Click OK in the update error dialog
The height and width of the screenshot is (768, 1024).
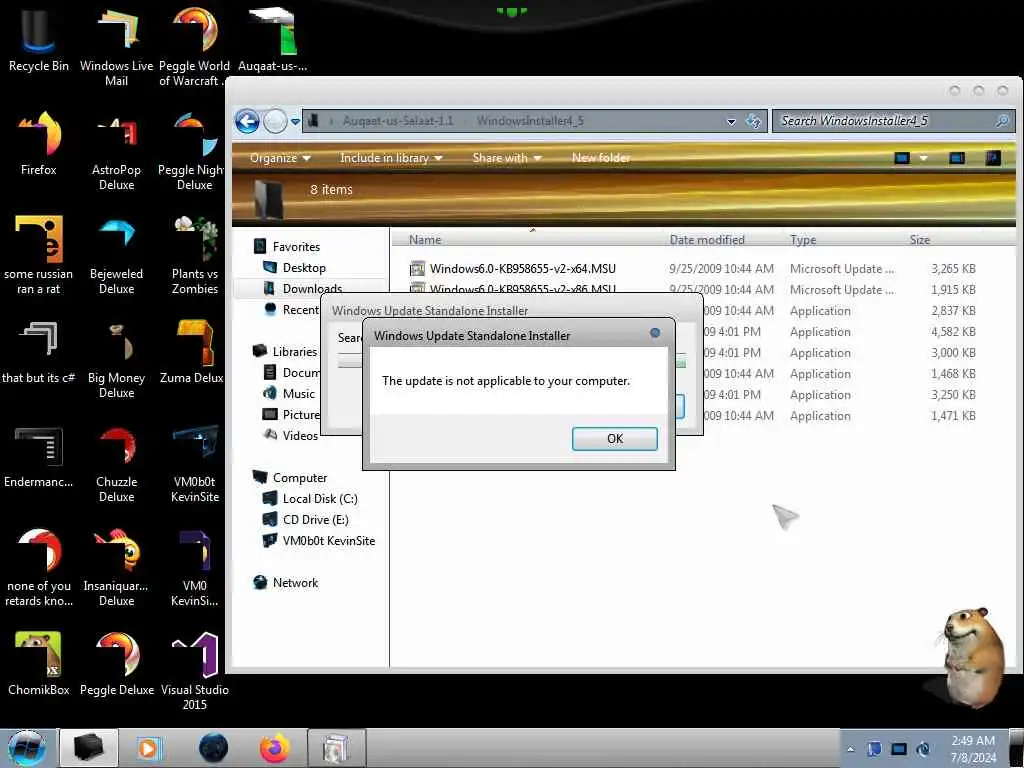coord(615,438)
